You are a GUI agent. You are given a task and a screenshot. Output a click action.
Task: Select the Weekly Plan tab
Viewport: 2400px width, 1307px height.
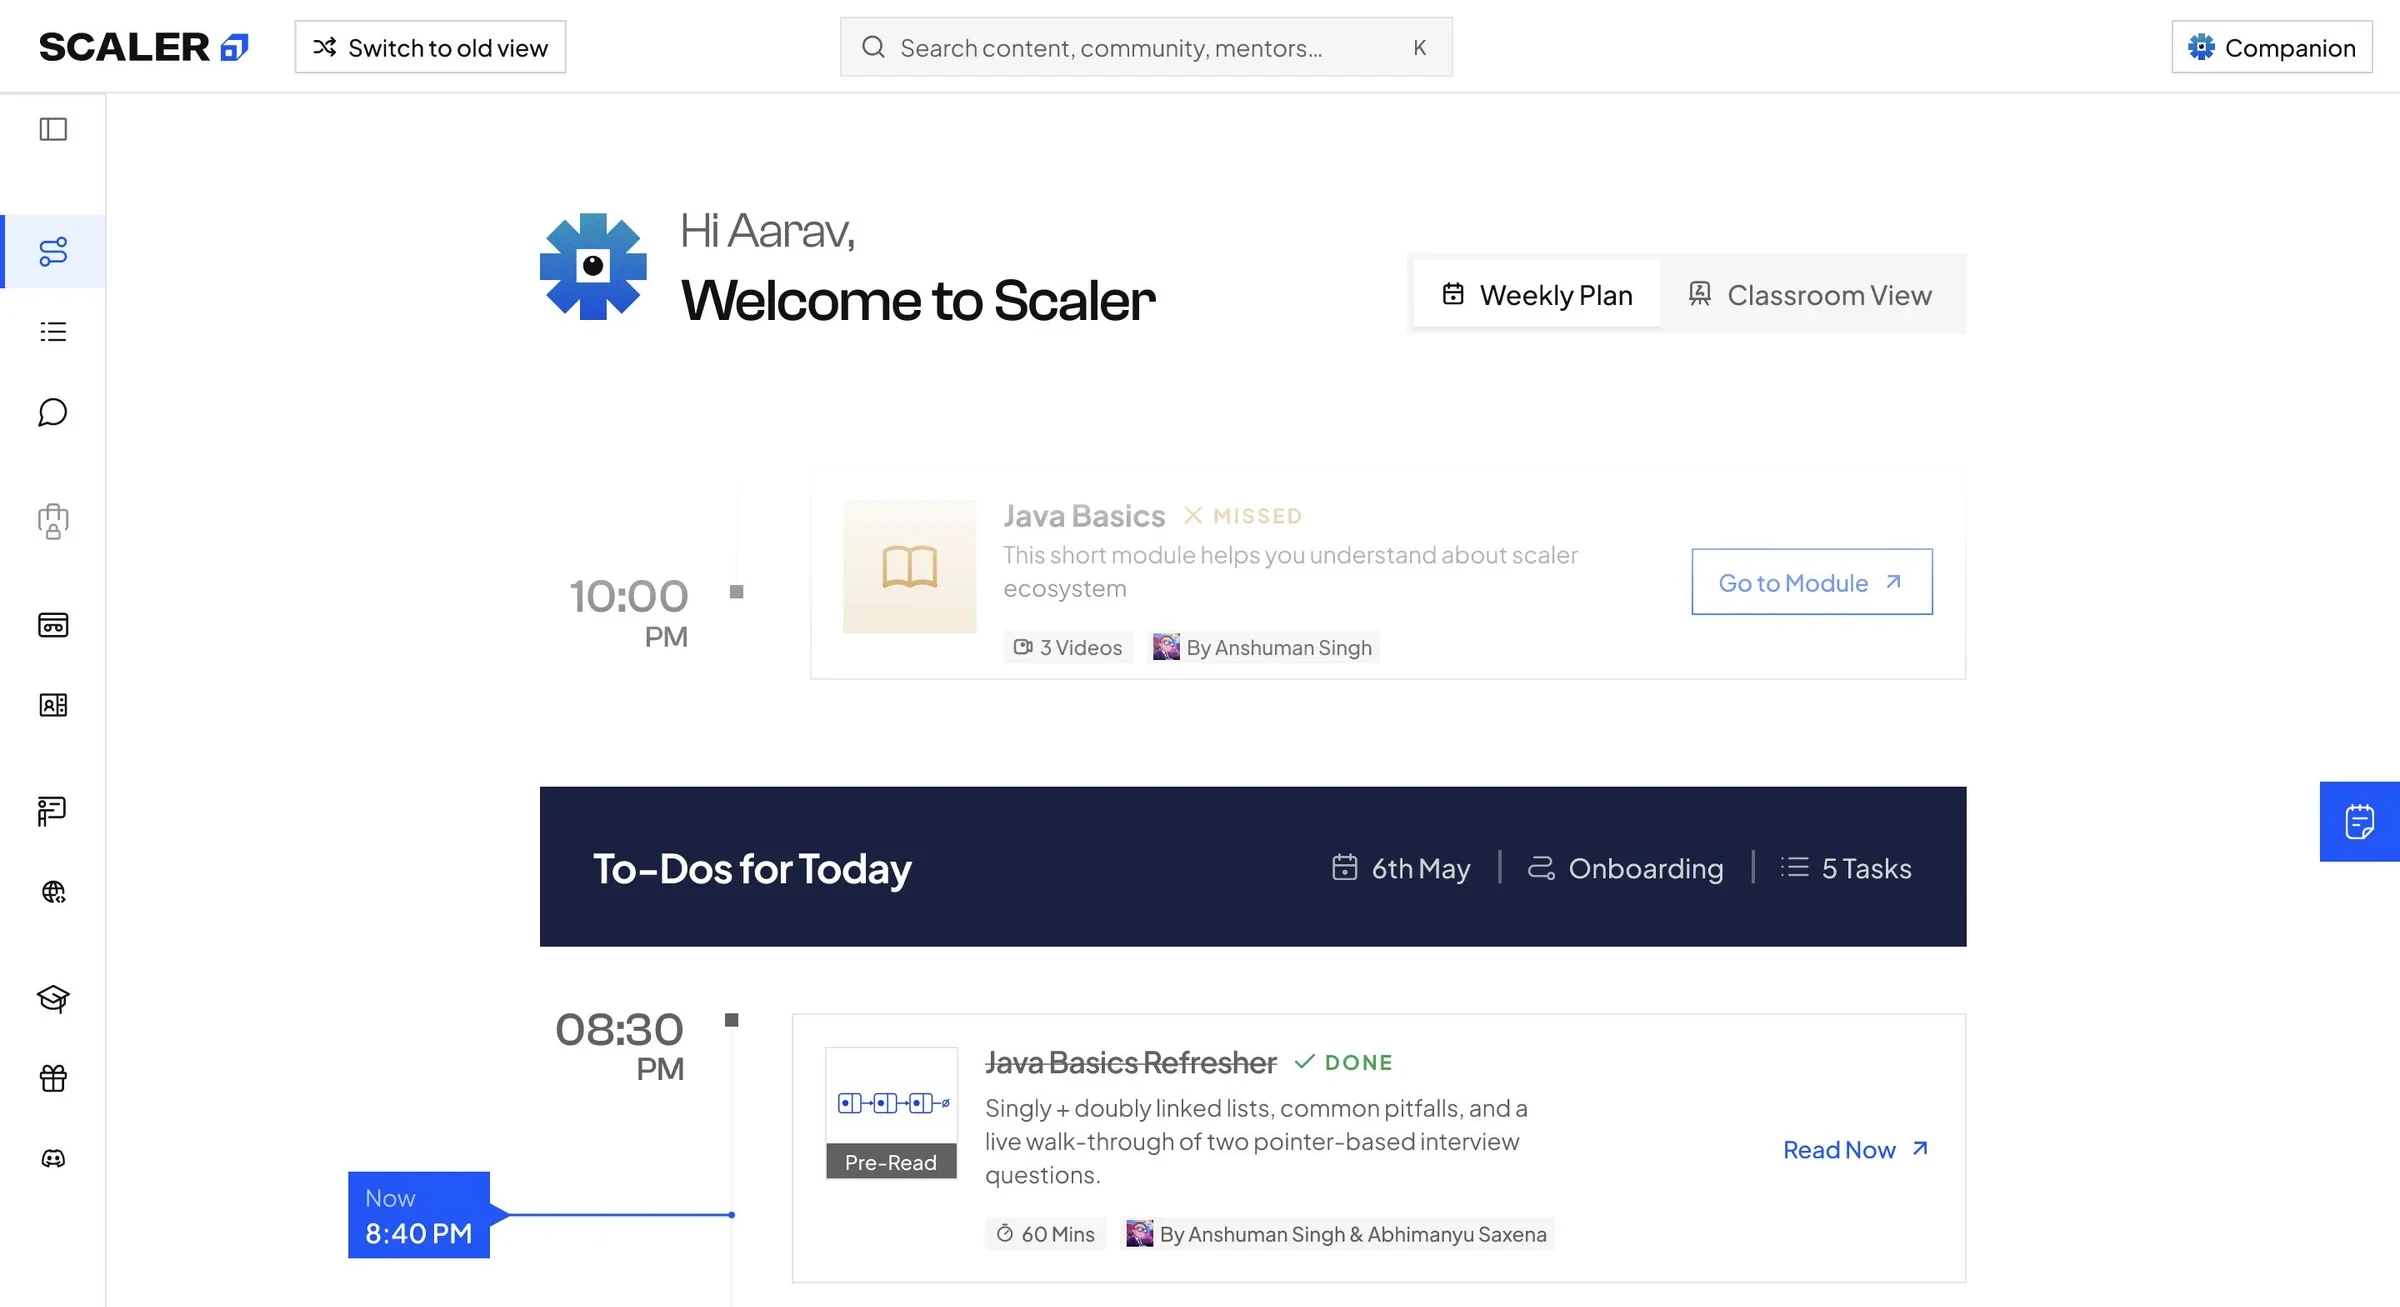[x=1537, y=294]
